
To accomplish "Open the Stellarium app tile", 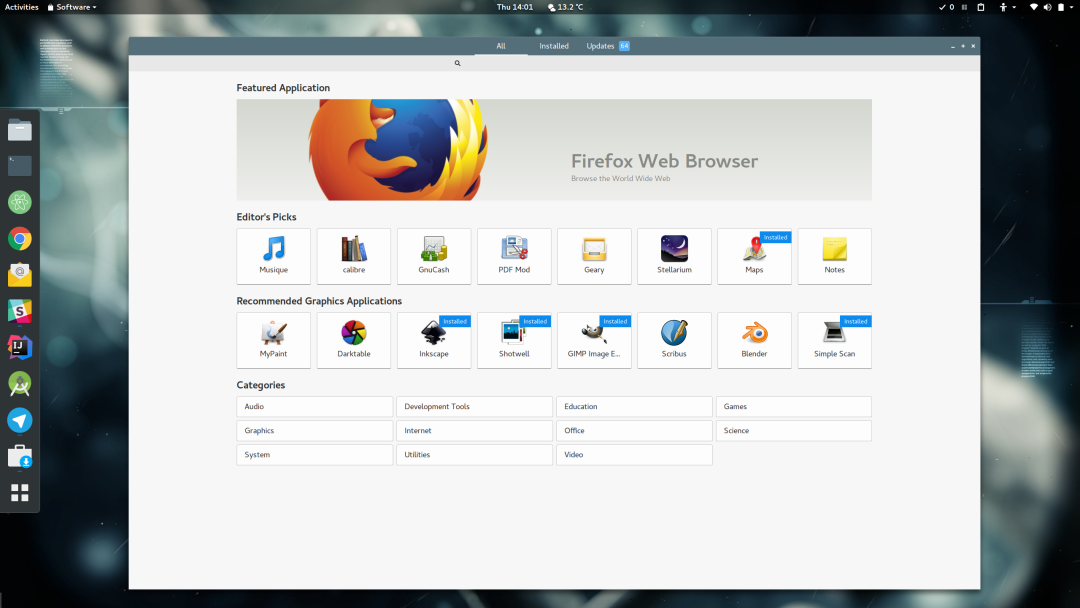I will 674,256.
